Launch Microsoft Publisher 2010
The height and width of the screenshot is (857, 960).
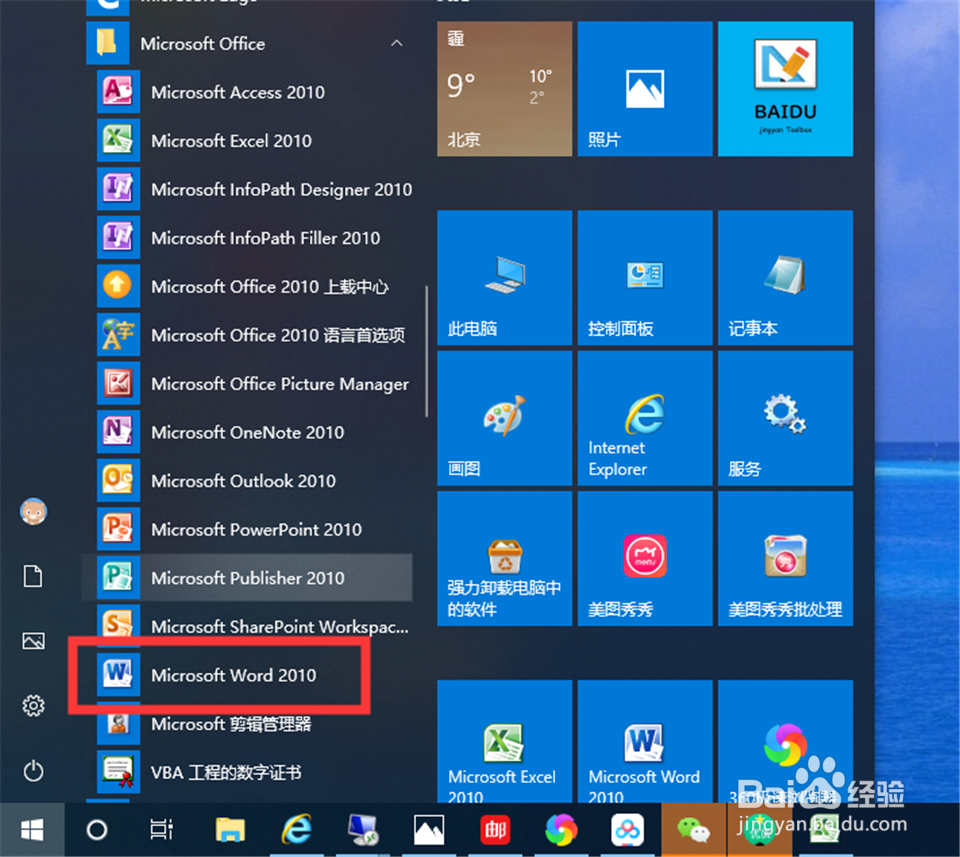[248, 578]
